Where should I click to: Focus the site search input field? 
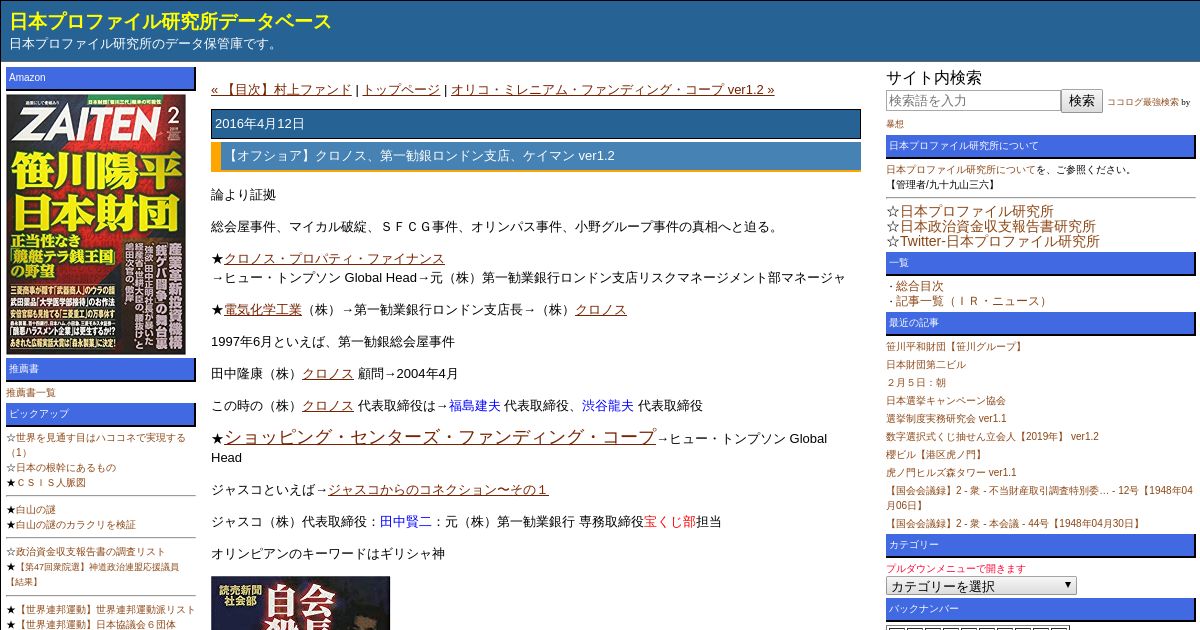pos(973,100)
